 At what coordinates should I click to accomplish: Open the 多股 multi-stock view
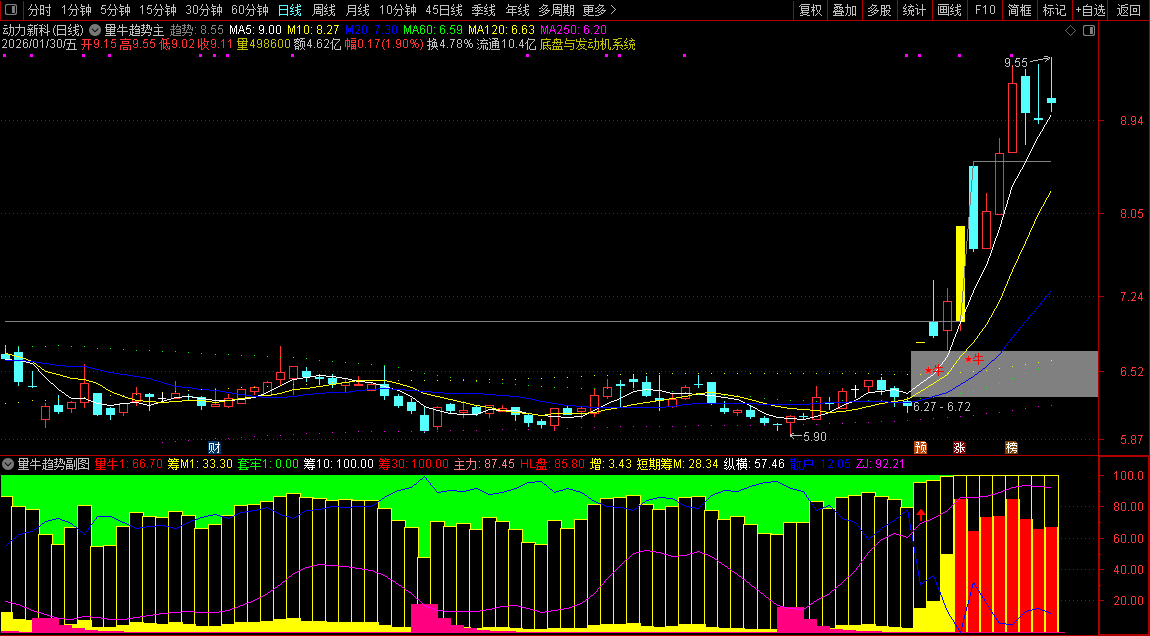879,10
